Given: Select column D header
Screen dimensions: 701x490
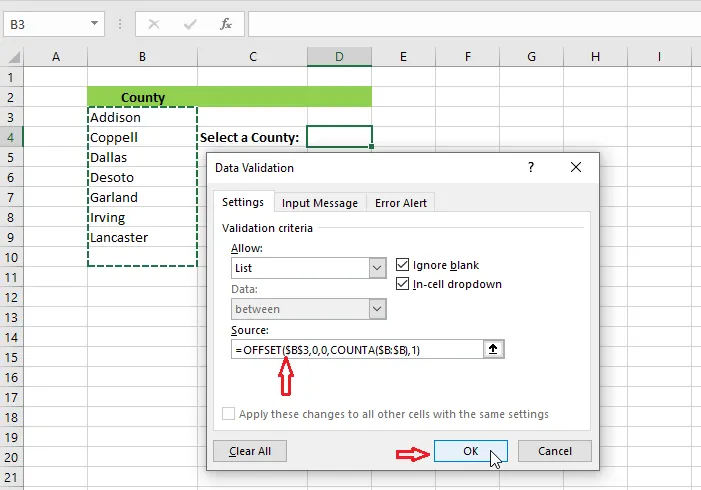Looking at the screenshot, I should 339,57.
